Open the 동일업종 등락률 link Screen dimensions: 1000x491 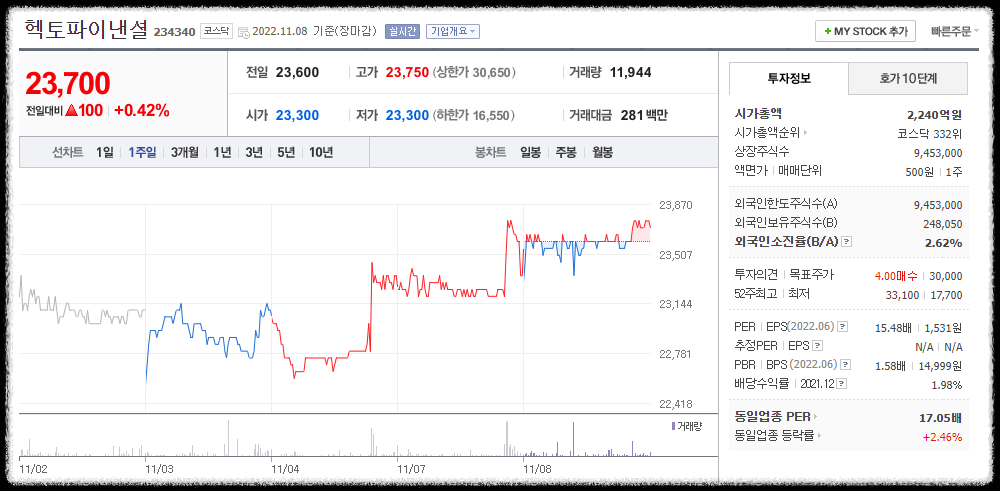pyautogui.click(x=774, y=436)
